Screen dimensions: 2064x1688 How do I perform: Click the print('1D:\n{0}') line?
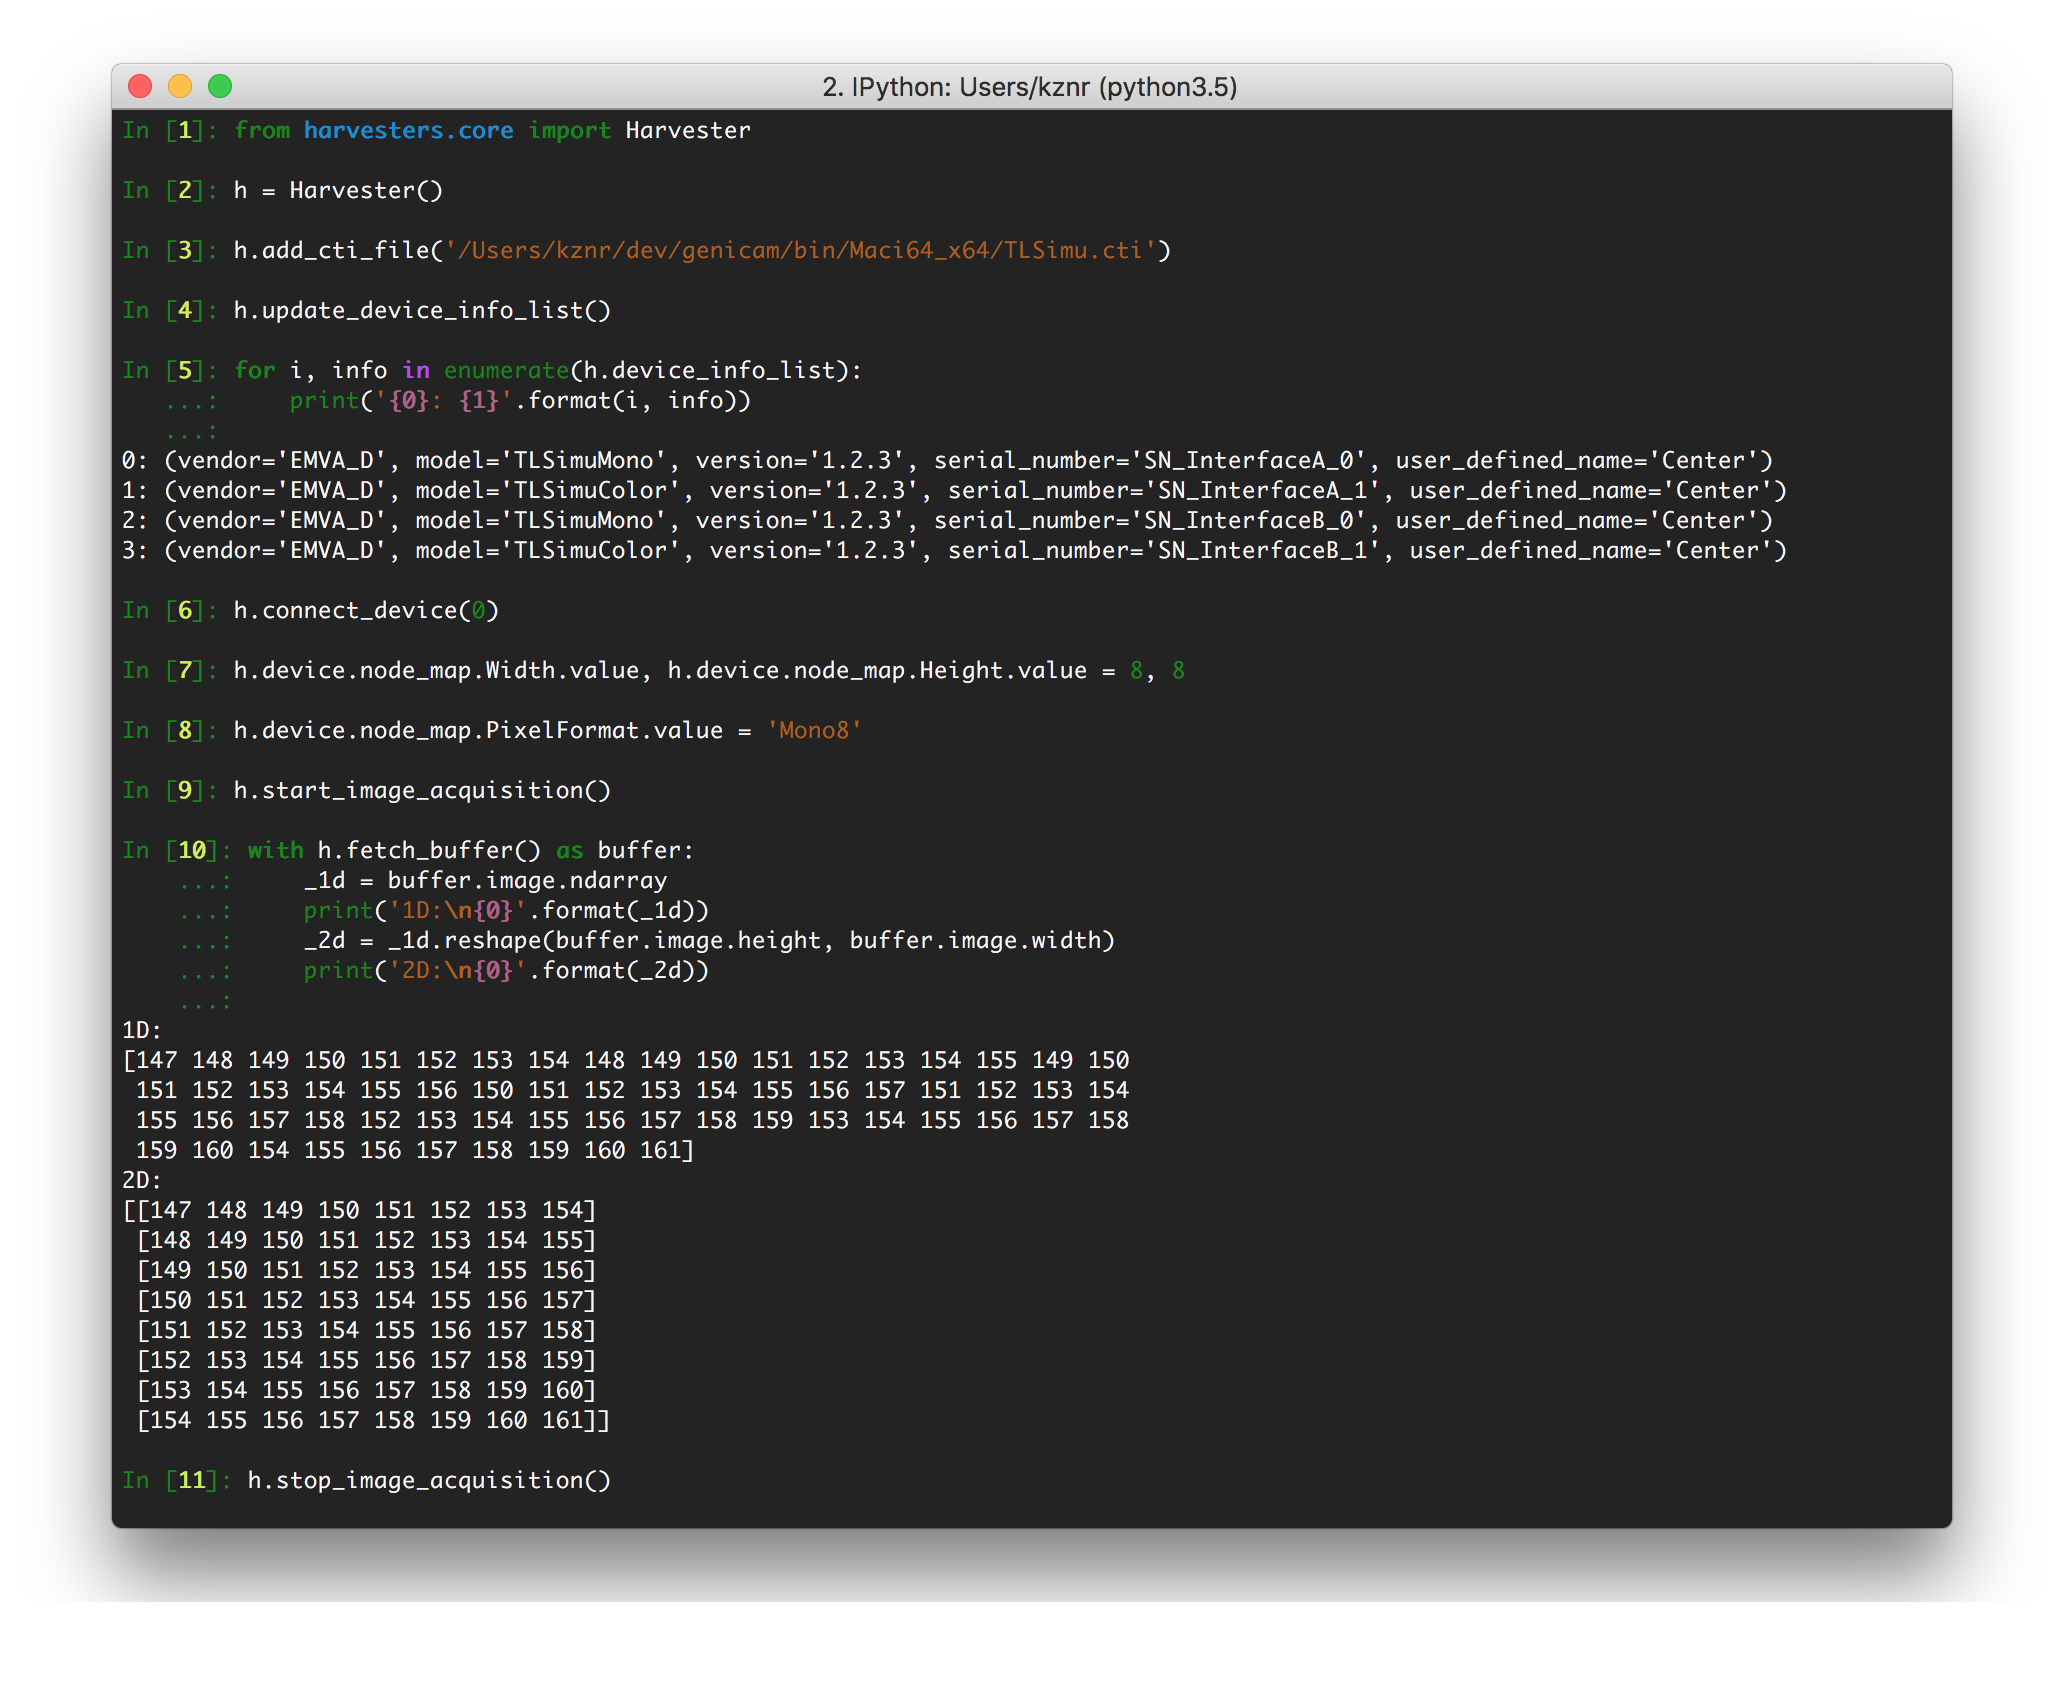click(506, 911)
